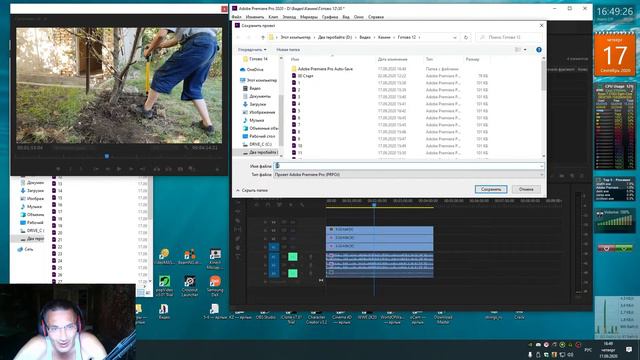Viewport: 640px width, 360px height.
Task: Toggle A1 track targeting
Action: [x=273, y=257]
